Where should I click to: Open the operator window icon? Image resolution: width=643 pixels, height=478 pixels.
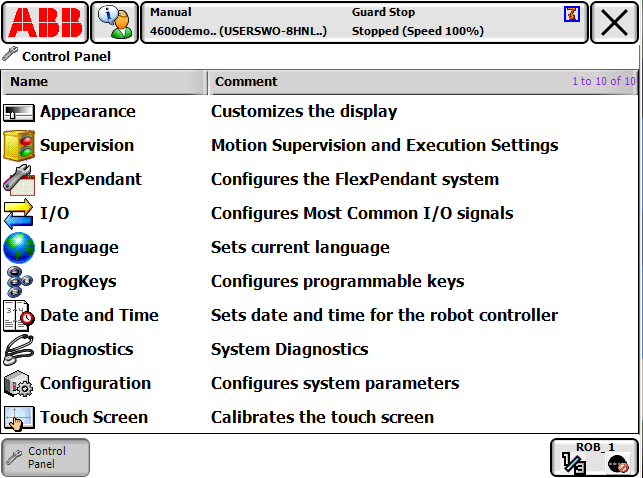pos(115,22)
